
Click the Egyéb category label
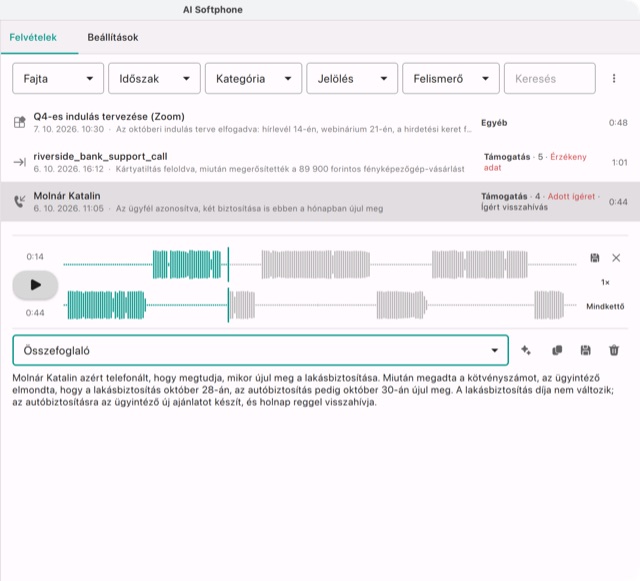point(494,123)
